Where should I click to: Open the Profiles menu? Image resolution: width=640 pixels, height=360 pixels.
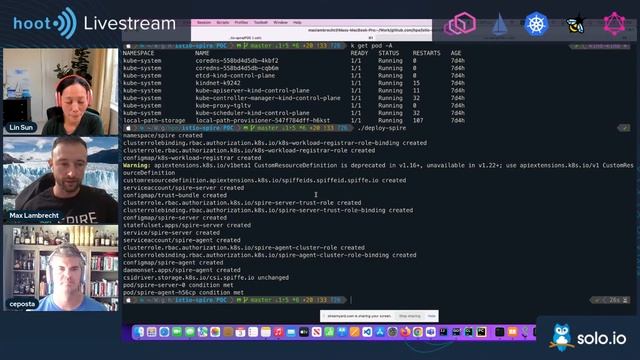coord(241,22)
